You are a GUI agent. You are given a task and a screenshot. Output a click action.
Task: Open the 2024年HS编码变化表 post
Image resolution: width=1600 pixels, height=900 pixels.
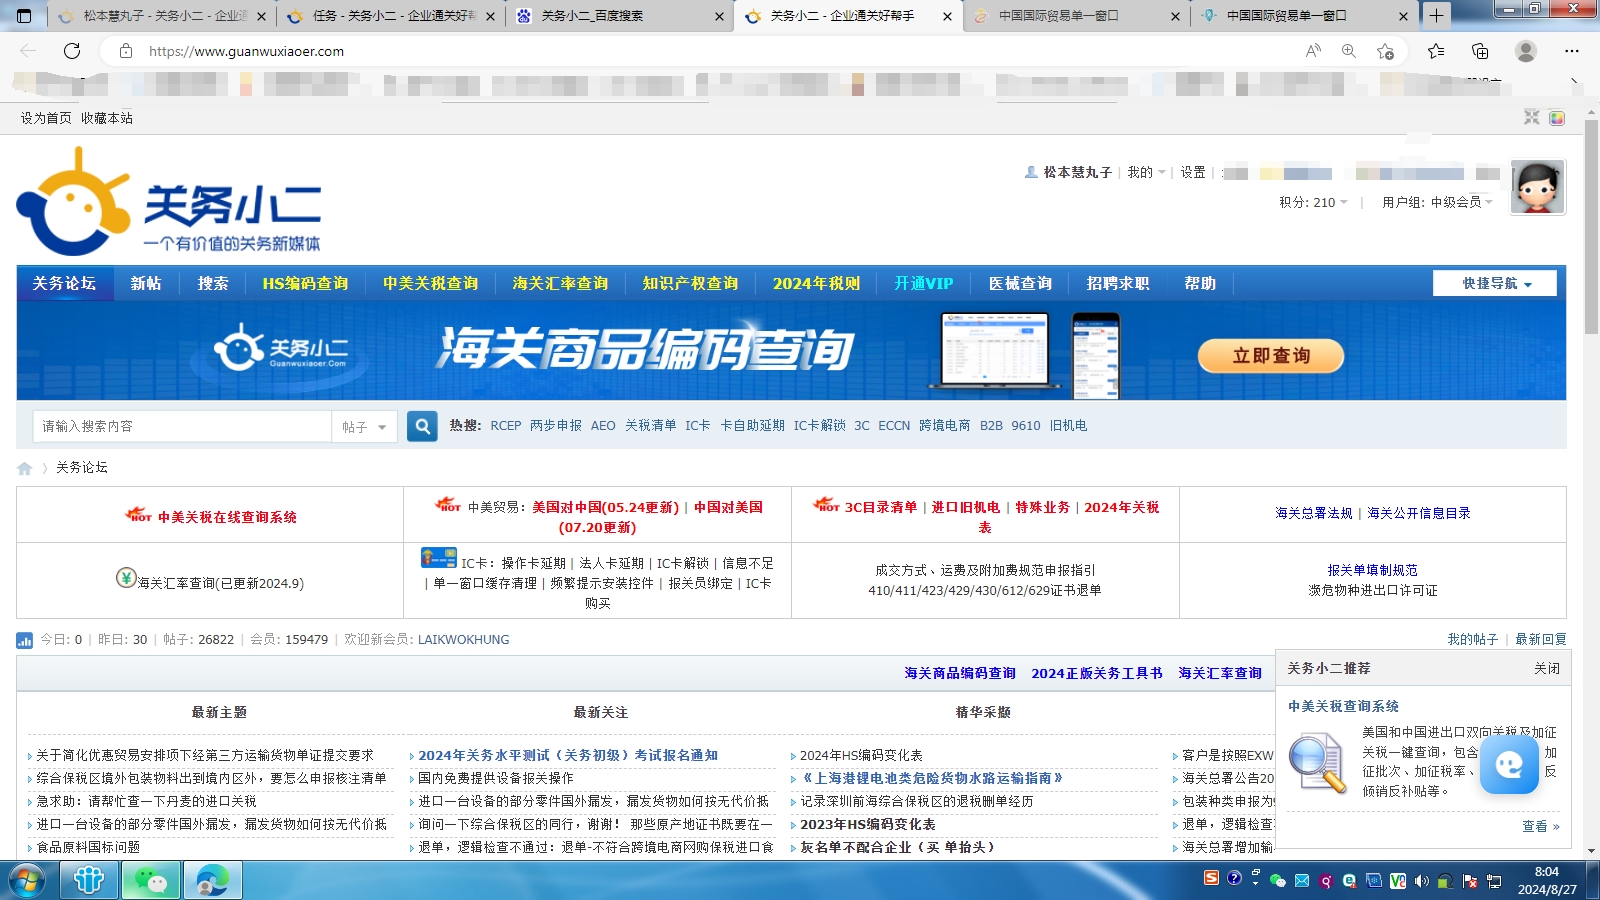coord(861,755)
